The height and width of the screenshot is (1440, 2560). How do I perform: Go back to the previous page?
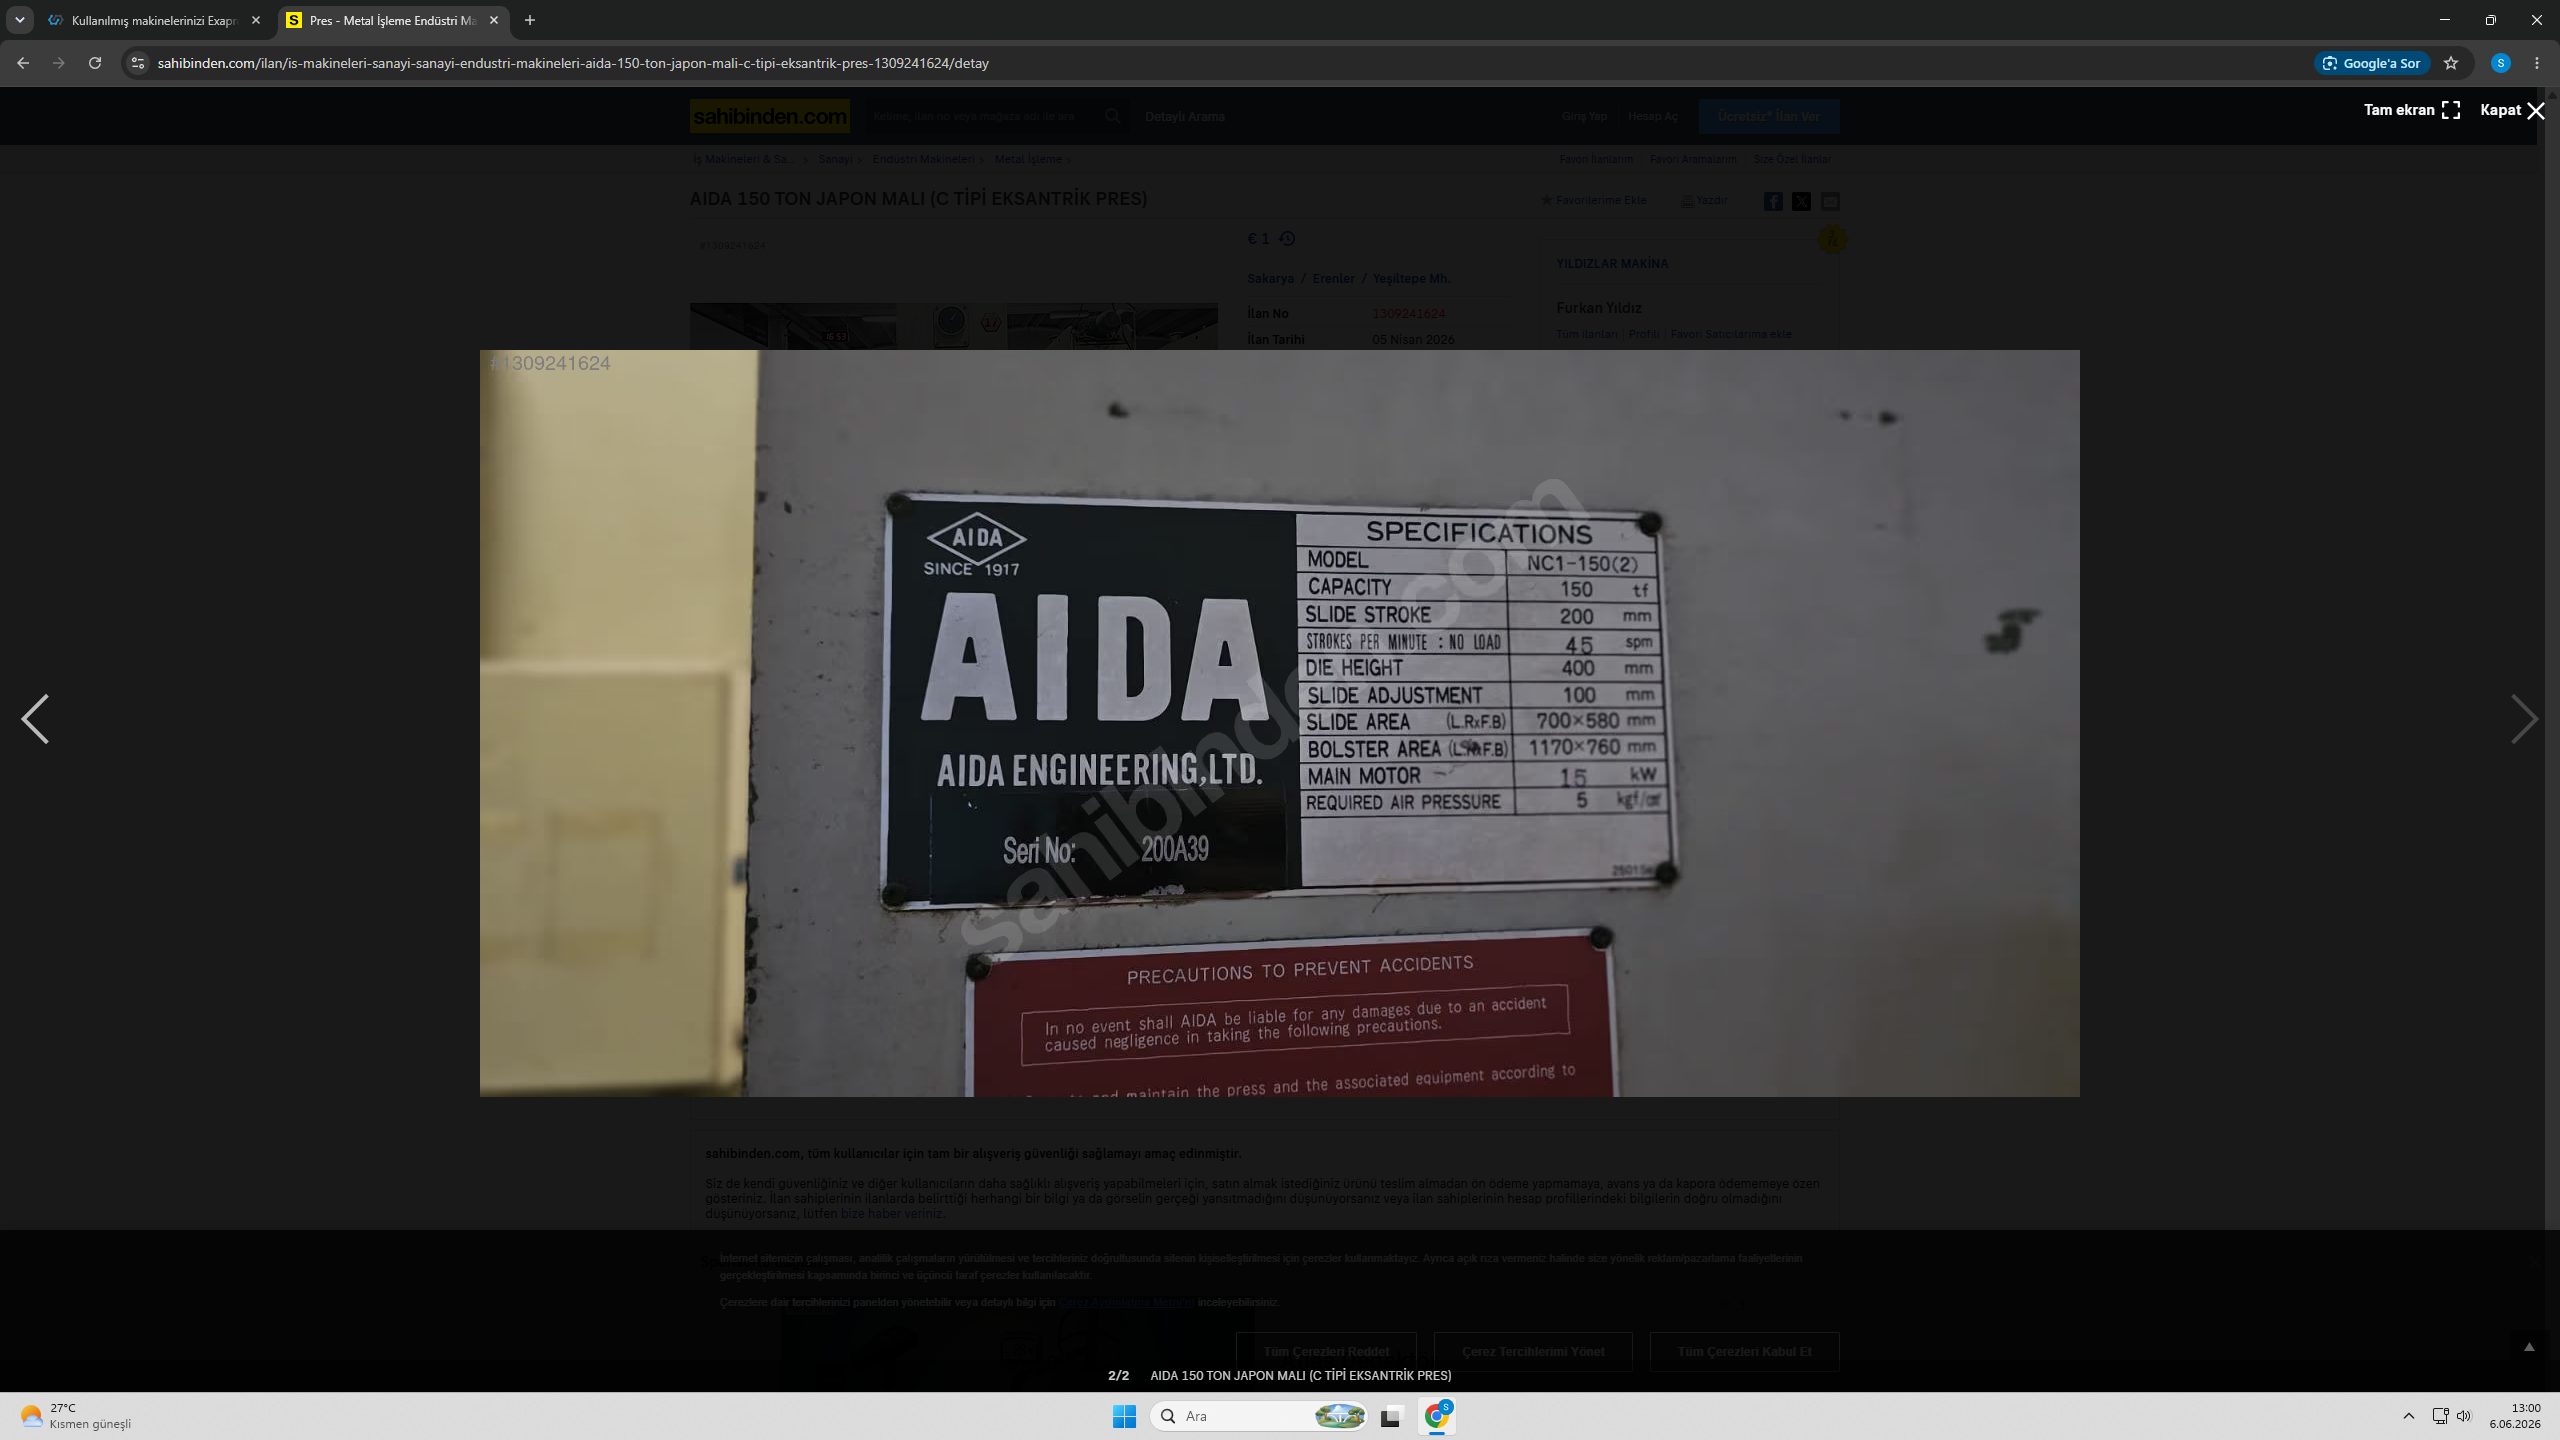point(23,63)
